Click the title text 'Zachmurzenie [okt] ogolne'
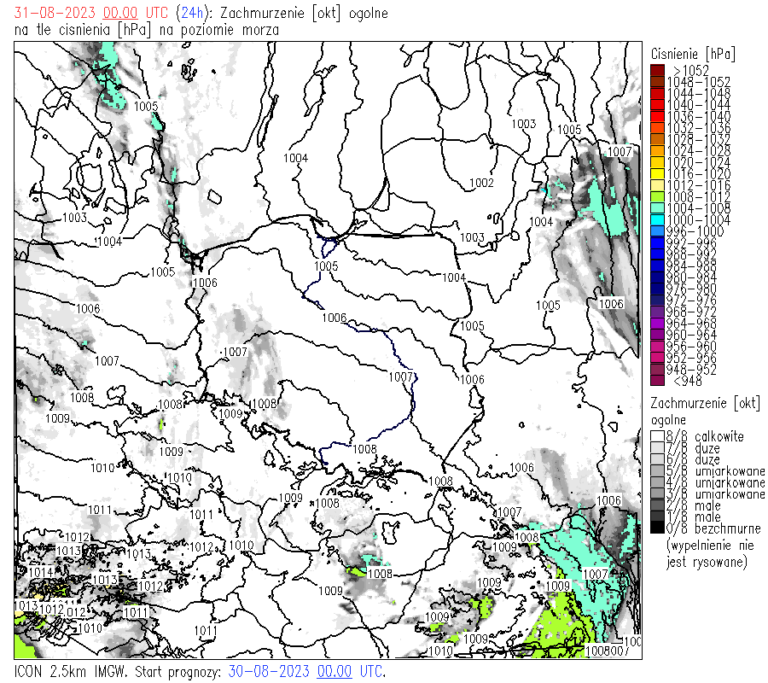Screen dimensions: 768x683 pyautogui.click(x=304, y=13)
